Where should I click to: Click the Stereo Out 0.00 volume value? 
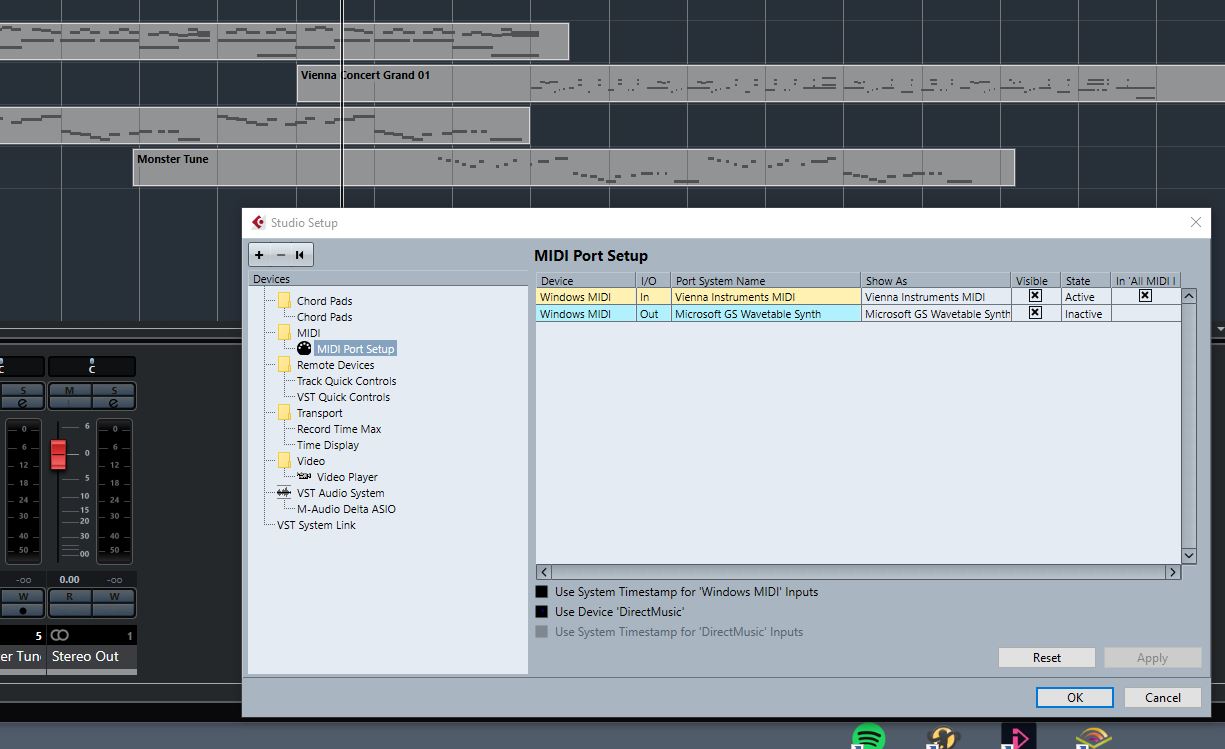tap(69, 579)
